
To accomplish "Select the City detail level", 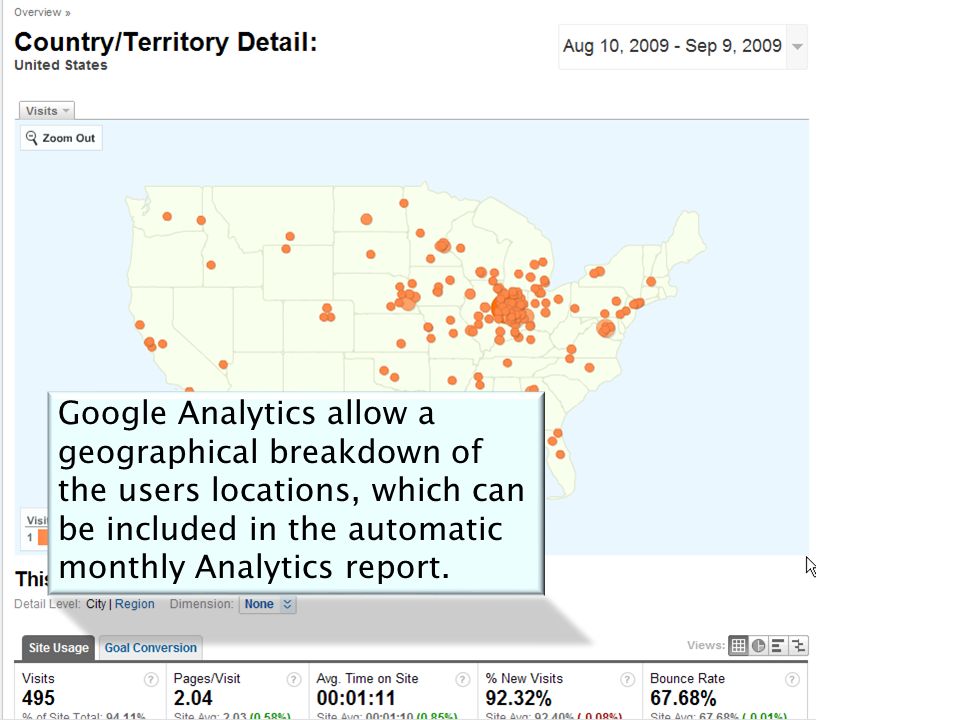I will coord(96,604).
